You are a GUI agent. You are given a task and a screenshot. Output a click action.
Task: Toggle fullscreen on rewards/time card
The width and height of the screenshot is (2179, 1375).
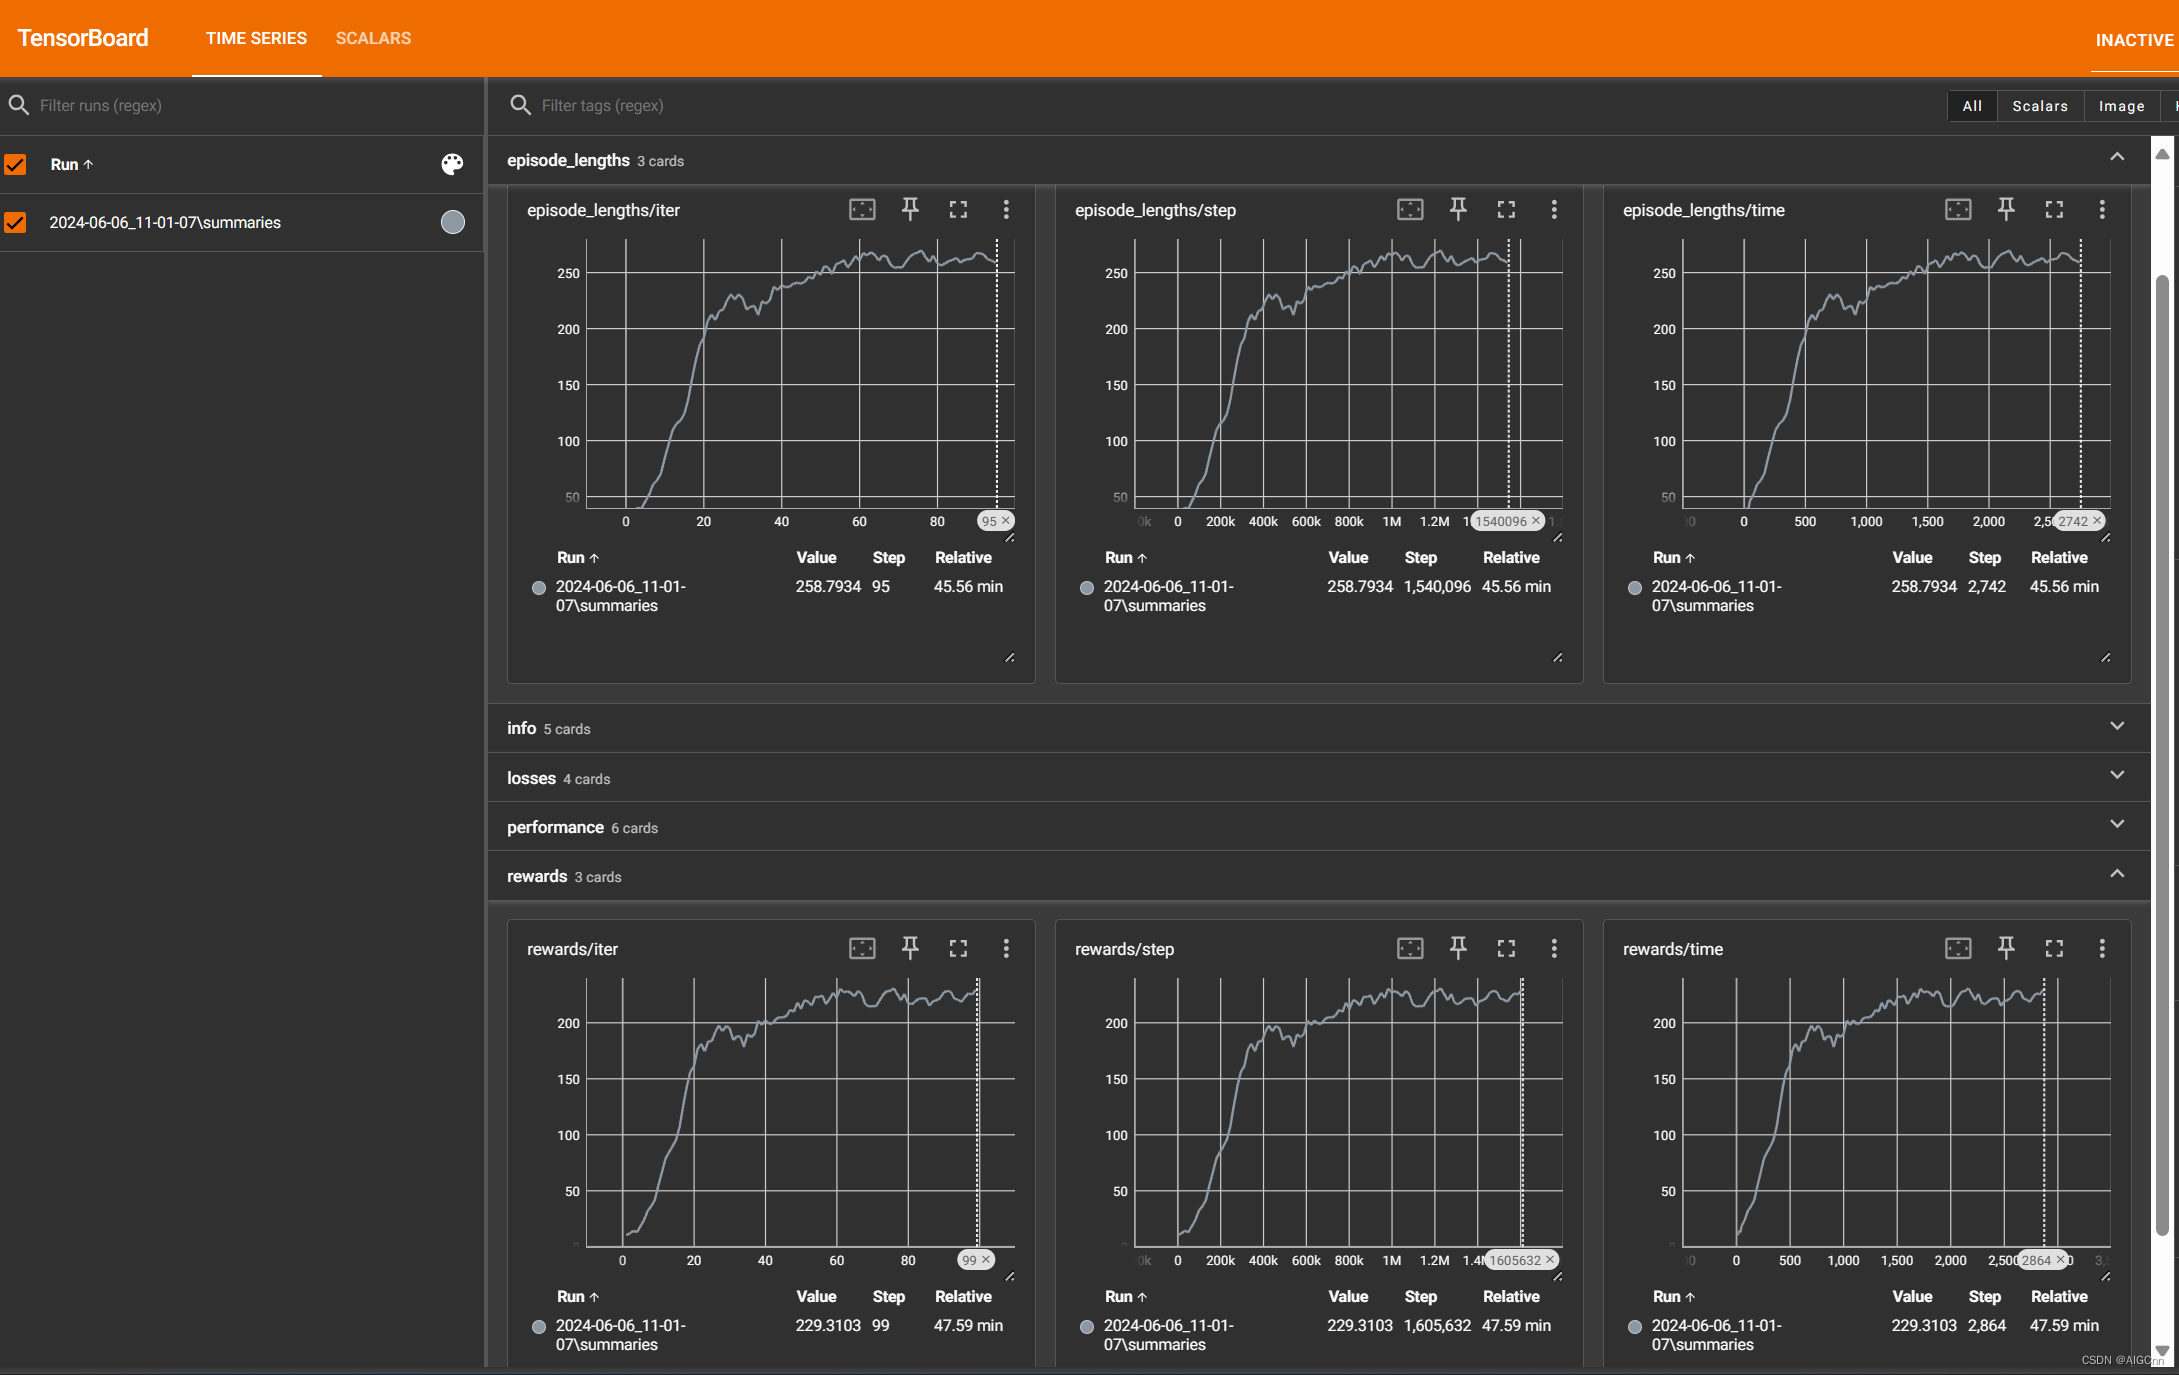click(x=2054, y=948)
